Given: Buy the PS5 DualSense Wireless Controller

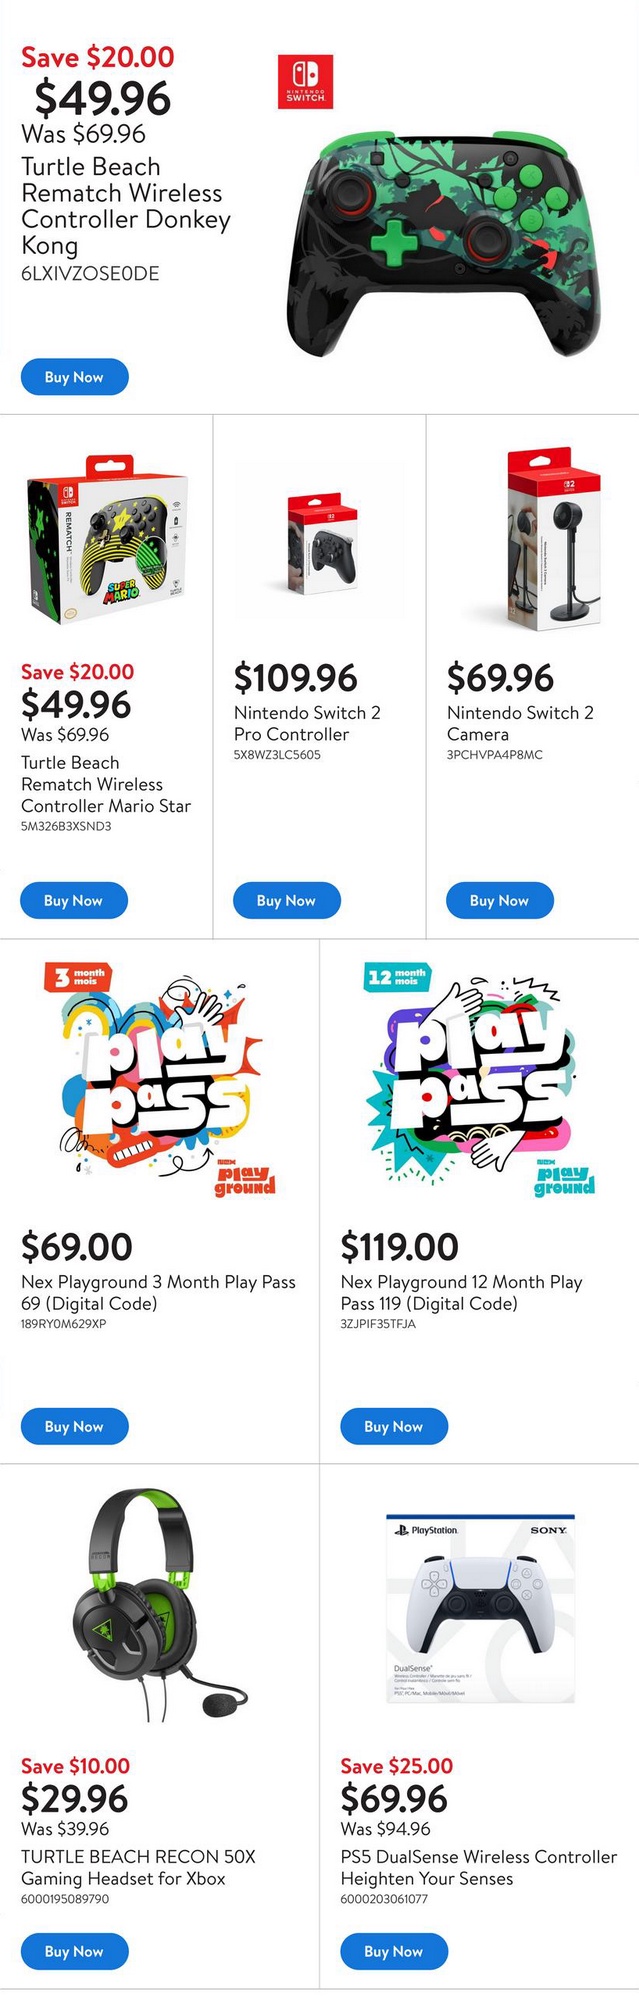Looking at the screenshot, I should pyautogui.click(x=393, y=1951).
